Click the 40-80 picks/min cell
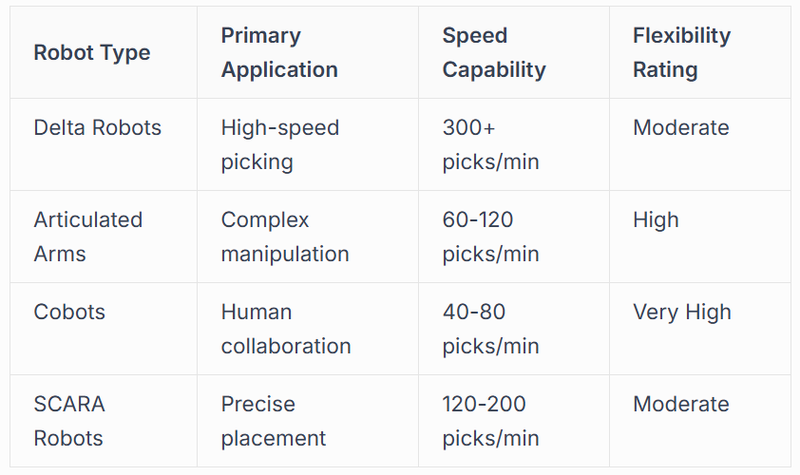 point(490,329)
